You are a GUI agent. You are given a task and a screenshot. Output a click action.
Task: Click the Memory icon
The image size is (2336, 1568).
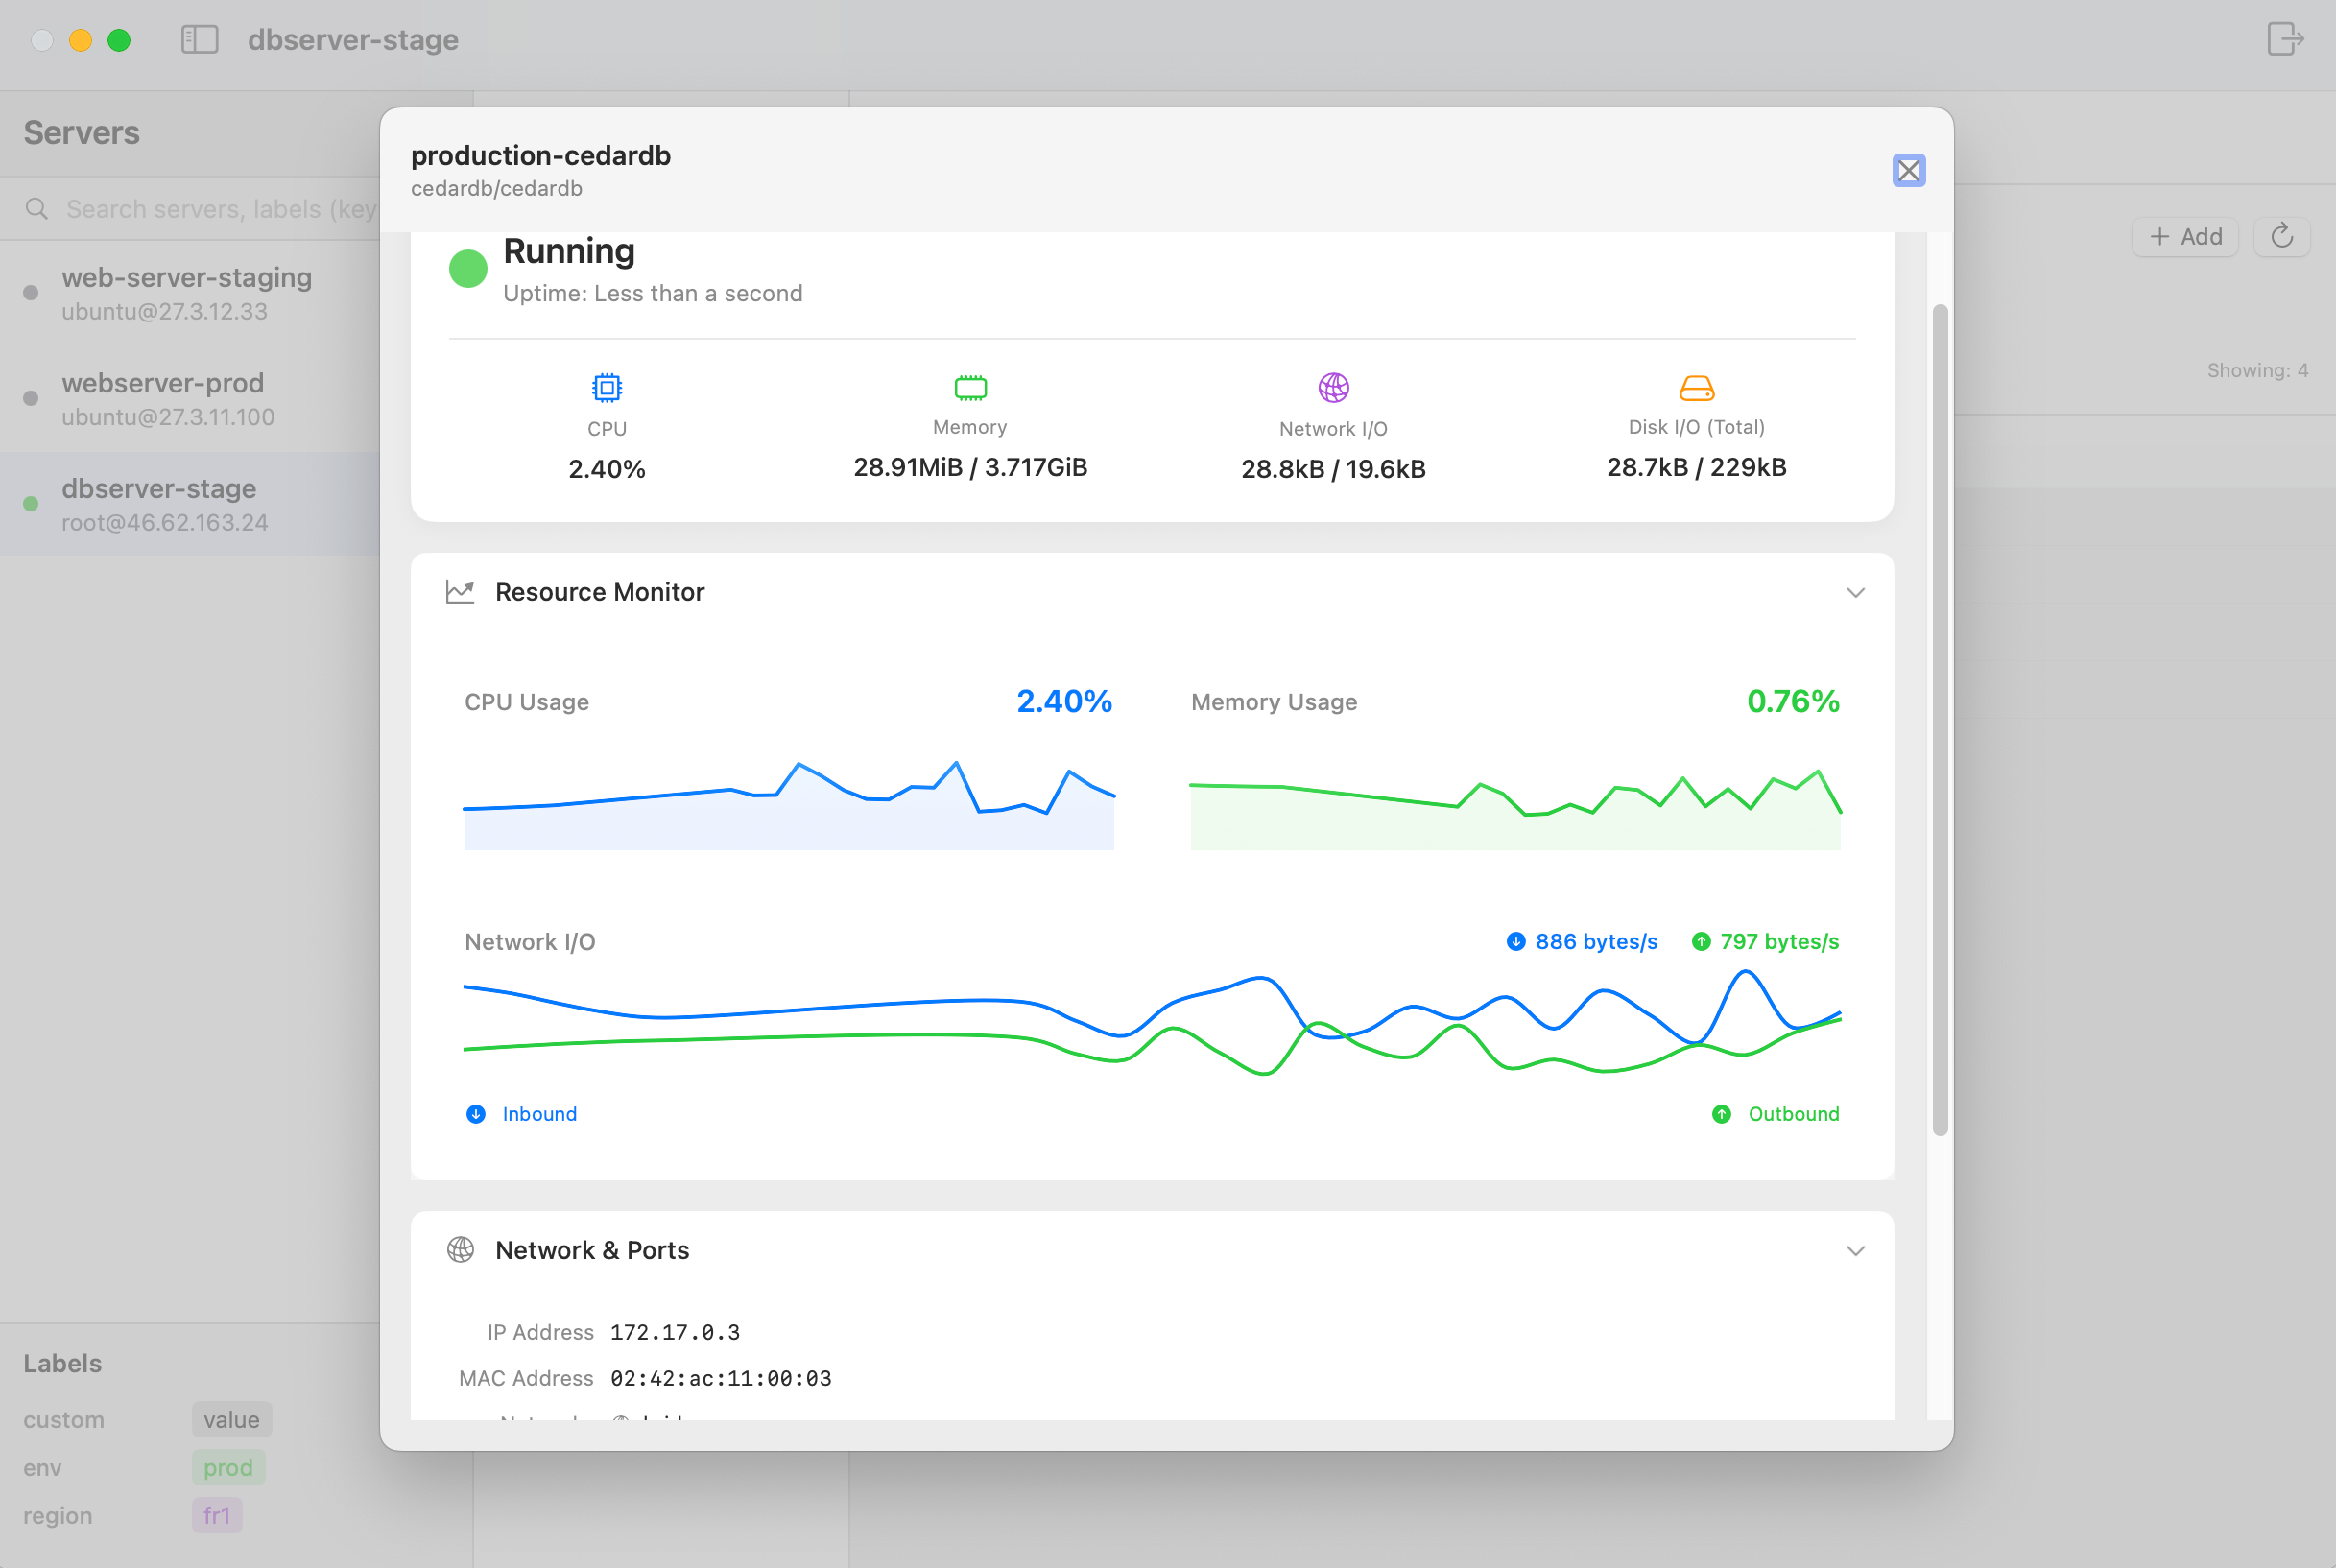(x=970, y=387)
